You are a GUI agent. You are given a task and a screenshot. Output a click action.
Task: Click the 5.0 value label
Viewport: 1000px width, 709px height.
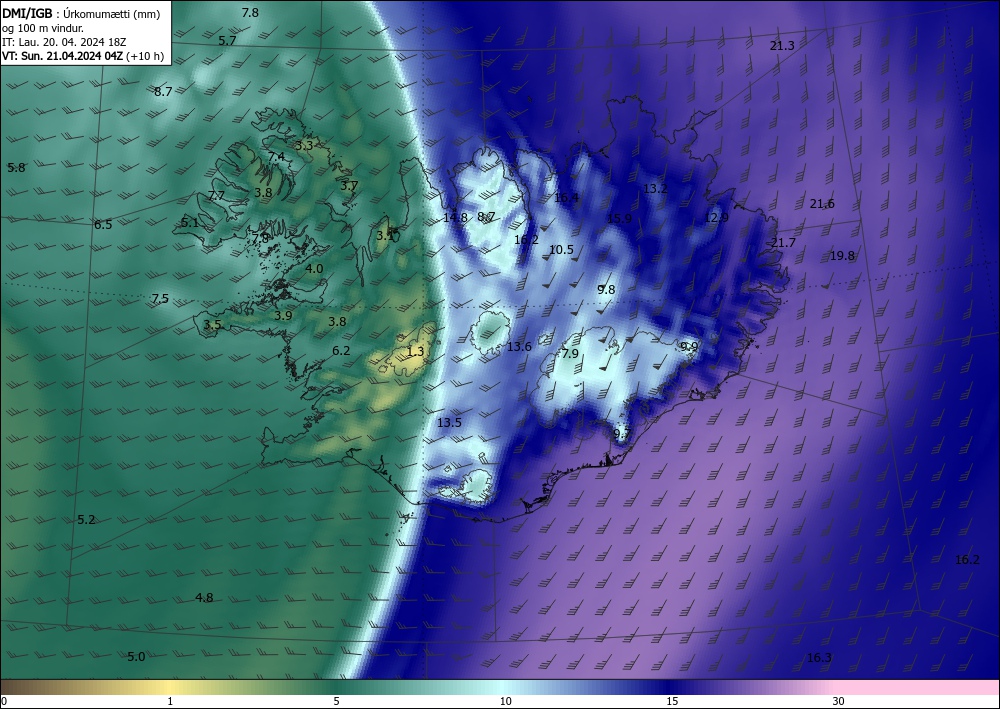(x=136, y=657)
